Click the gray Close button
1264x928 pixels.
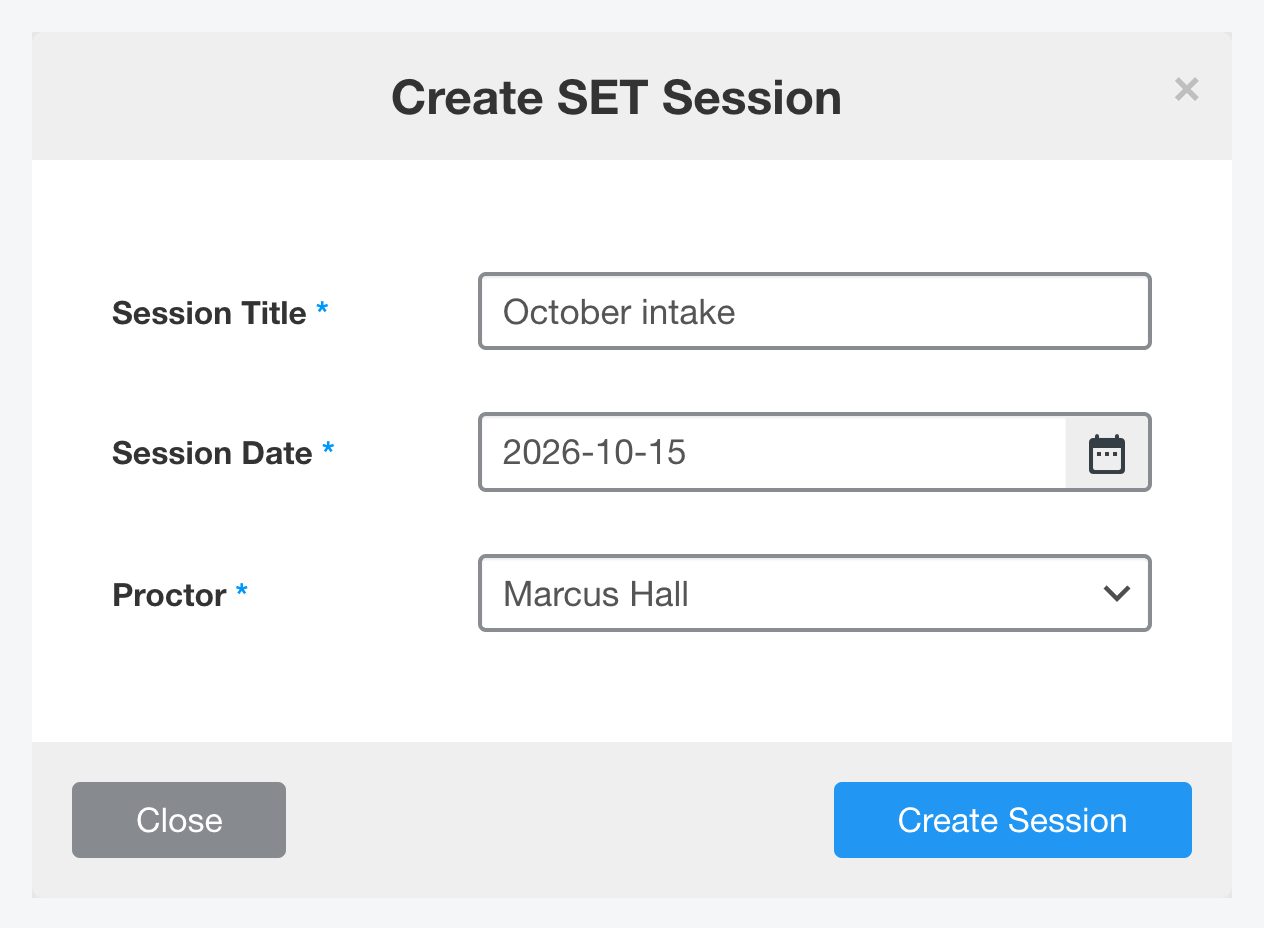[179, 820]
